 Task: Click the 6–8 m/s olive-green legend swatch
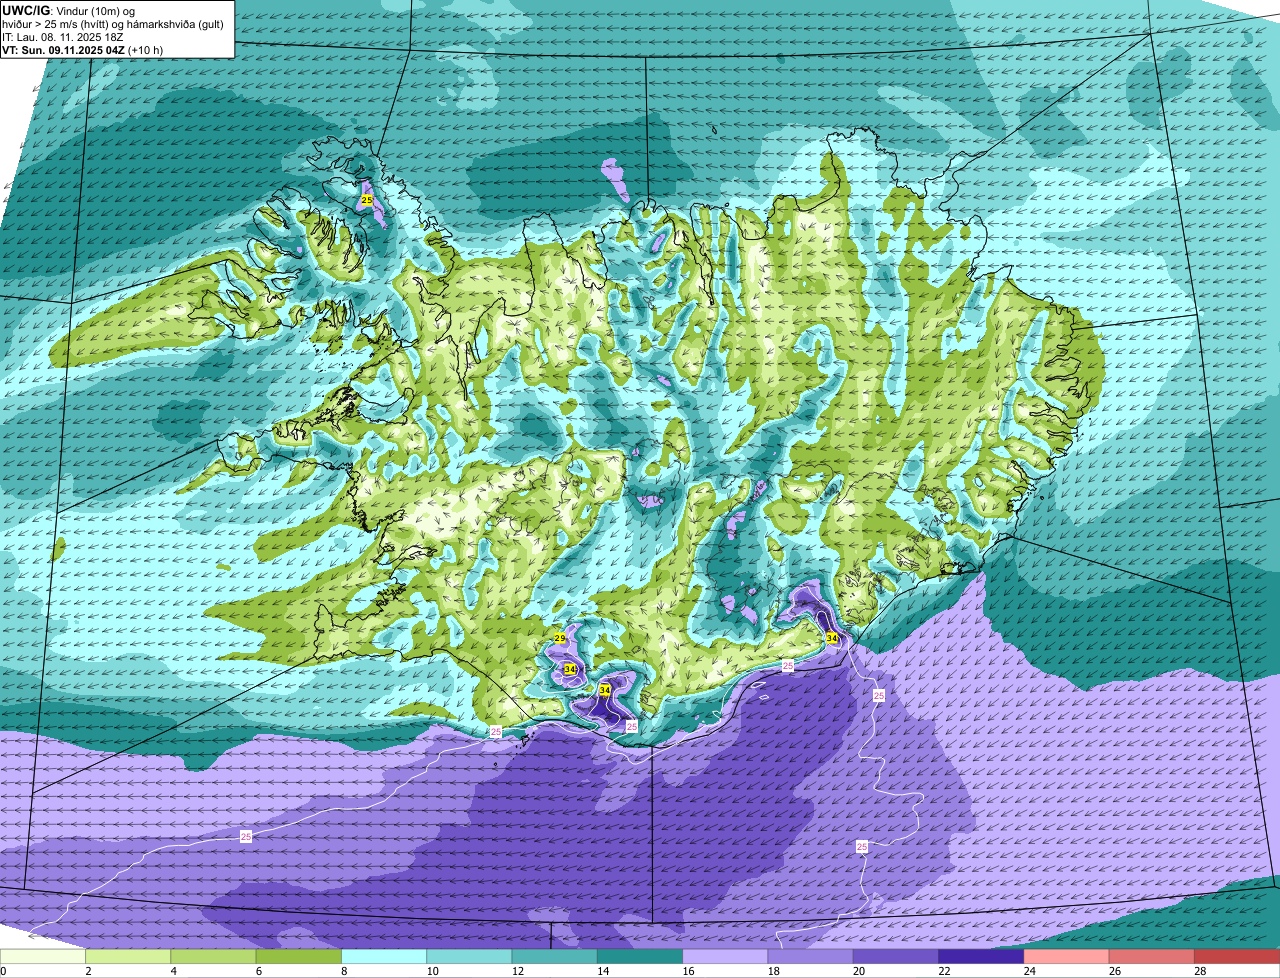tap(299, 957)
